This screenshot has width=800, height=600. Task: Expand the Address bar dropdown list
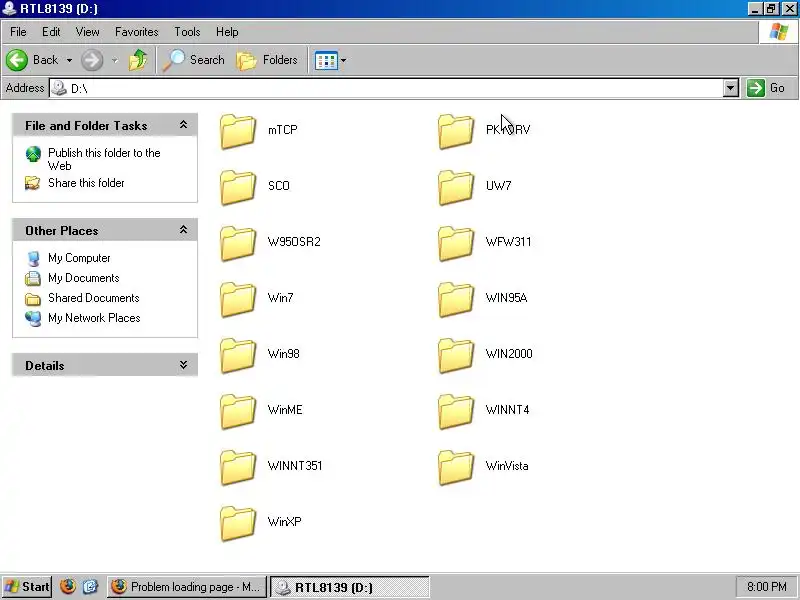click(731, 88)
